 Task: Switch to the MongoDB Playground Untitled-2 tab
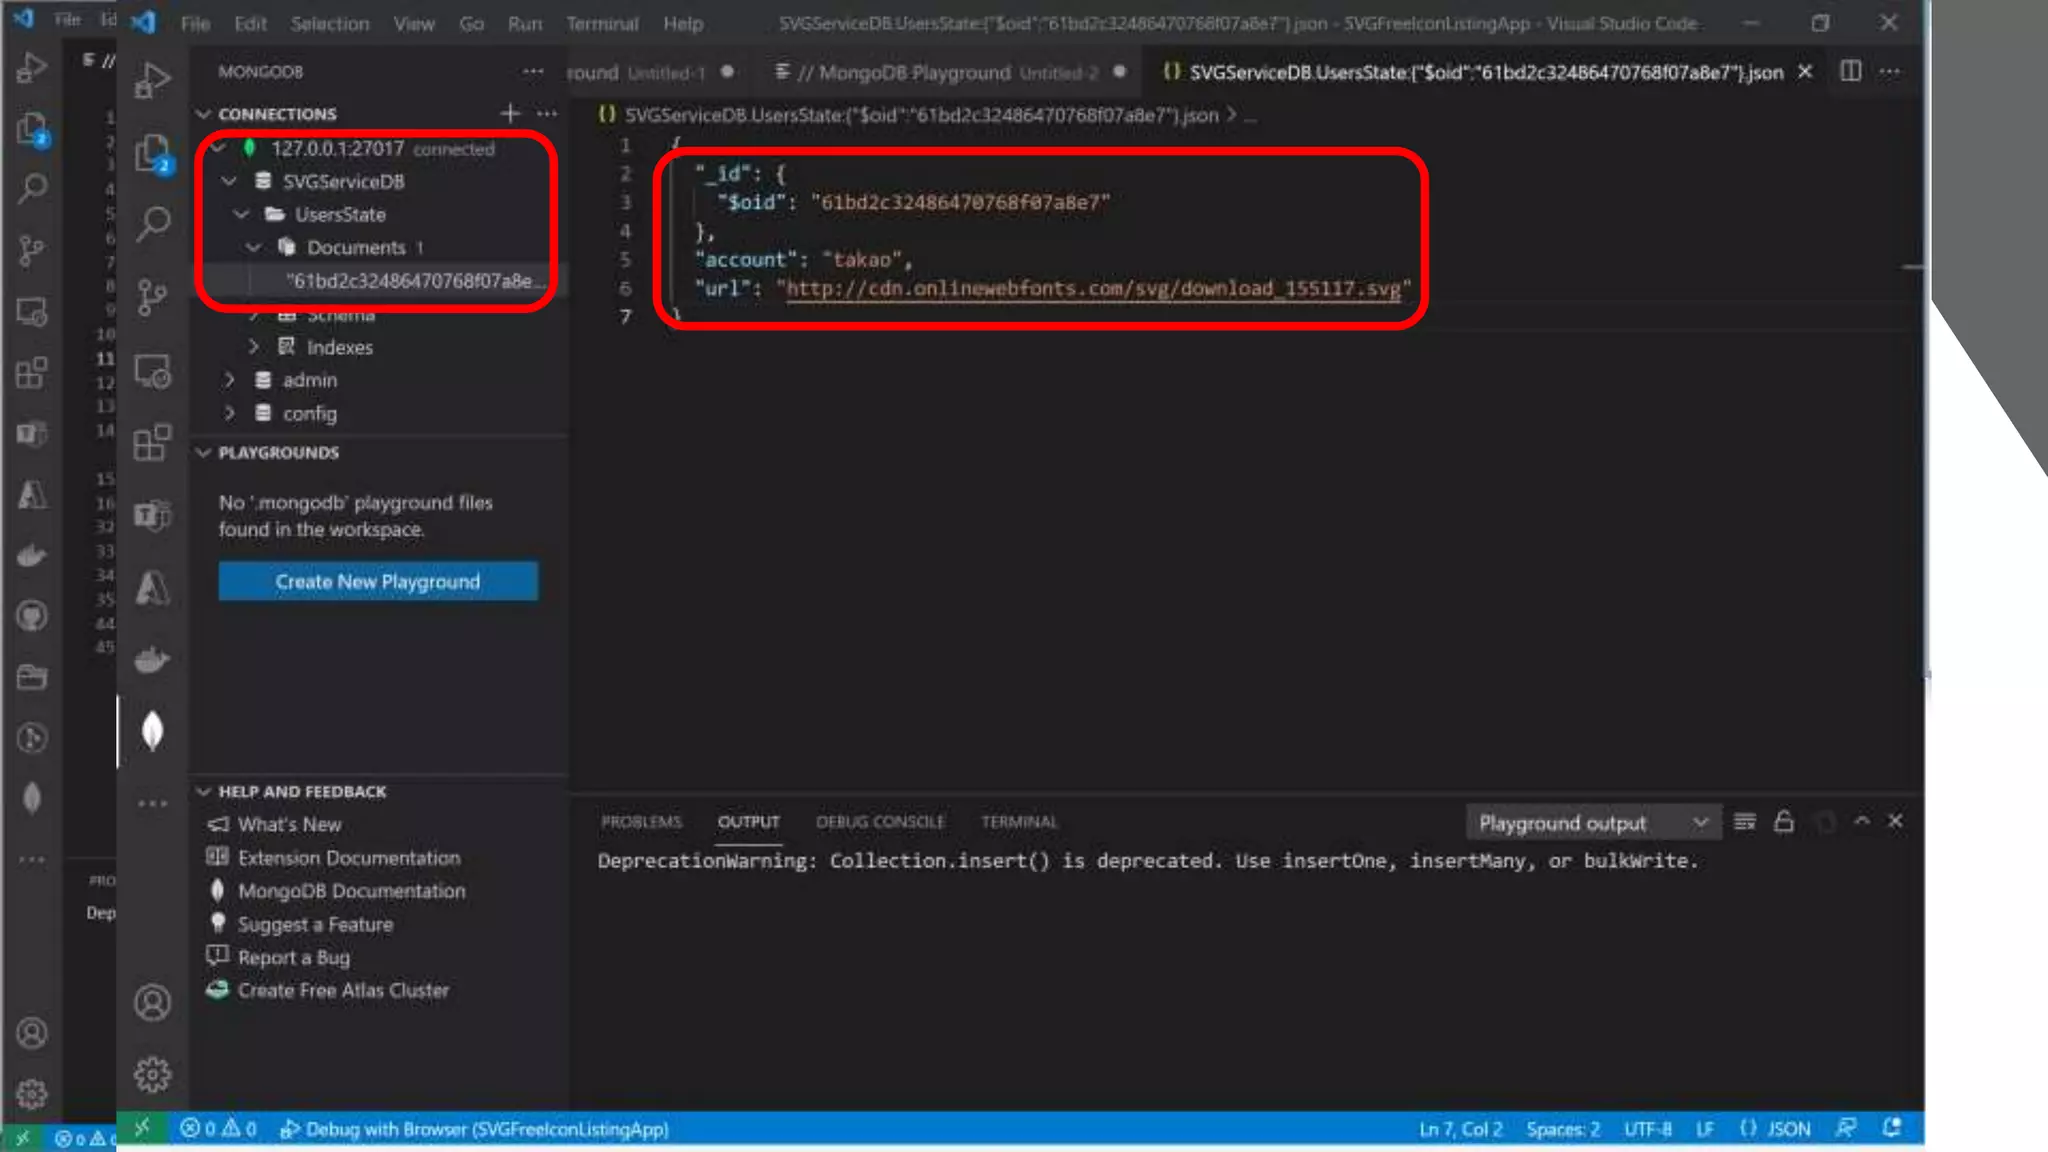pos(950,72)
